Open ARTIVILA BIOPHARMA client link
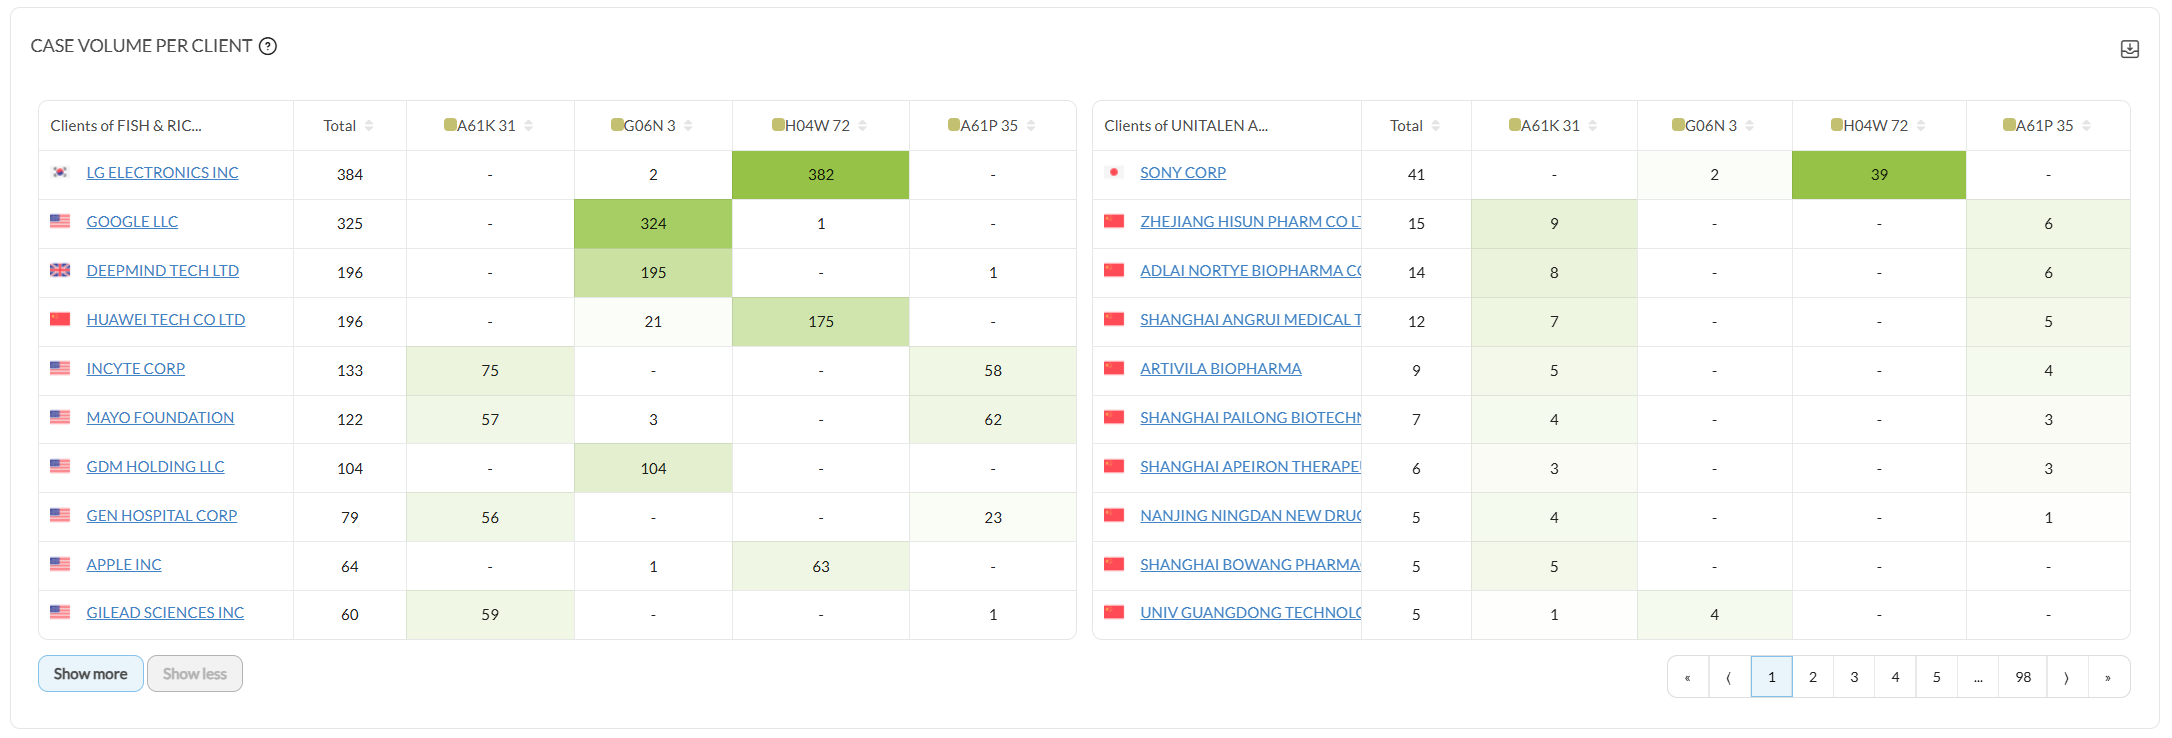Image resolution: width=2172 pixels, height=738 pixels. click(1221, 369)
